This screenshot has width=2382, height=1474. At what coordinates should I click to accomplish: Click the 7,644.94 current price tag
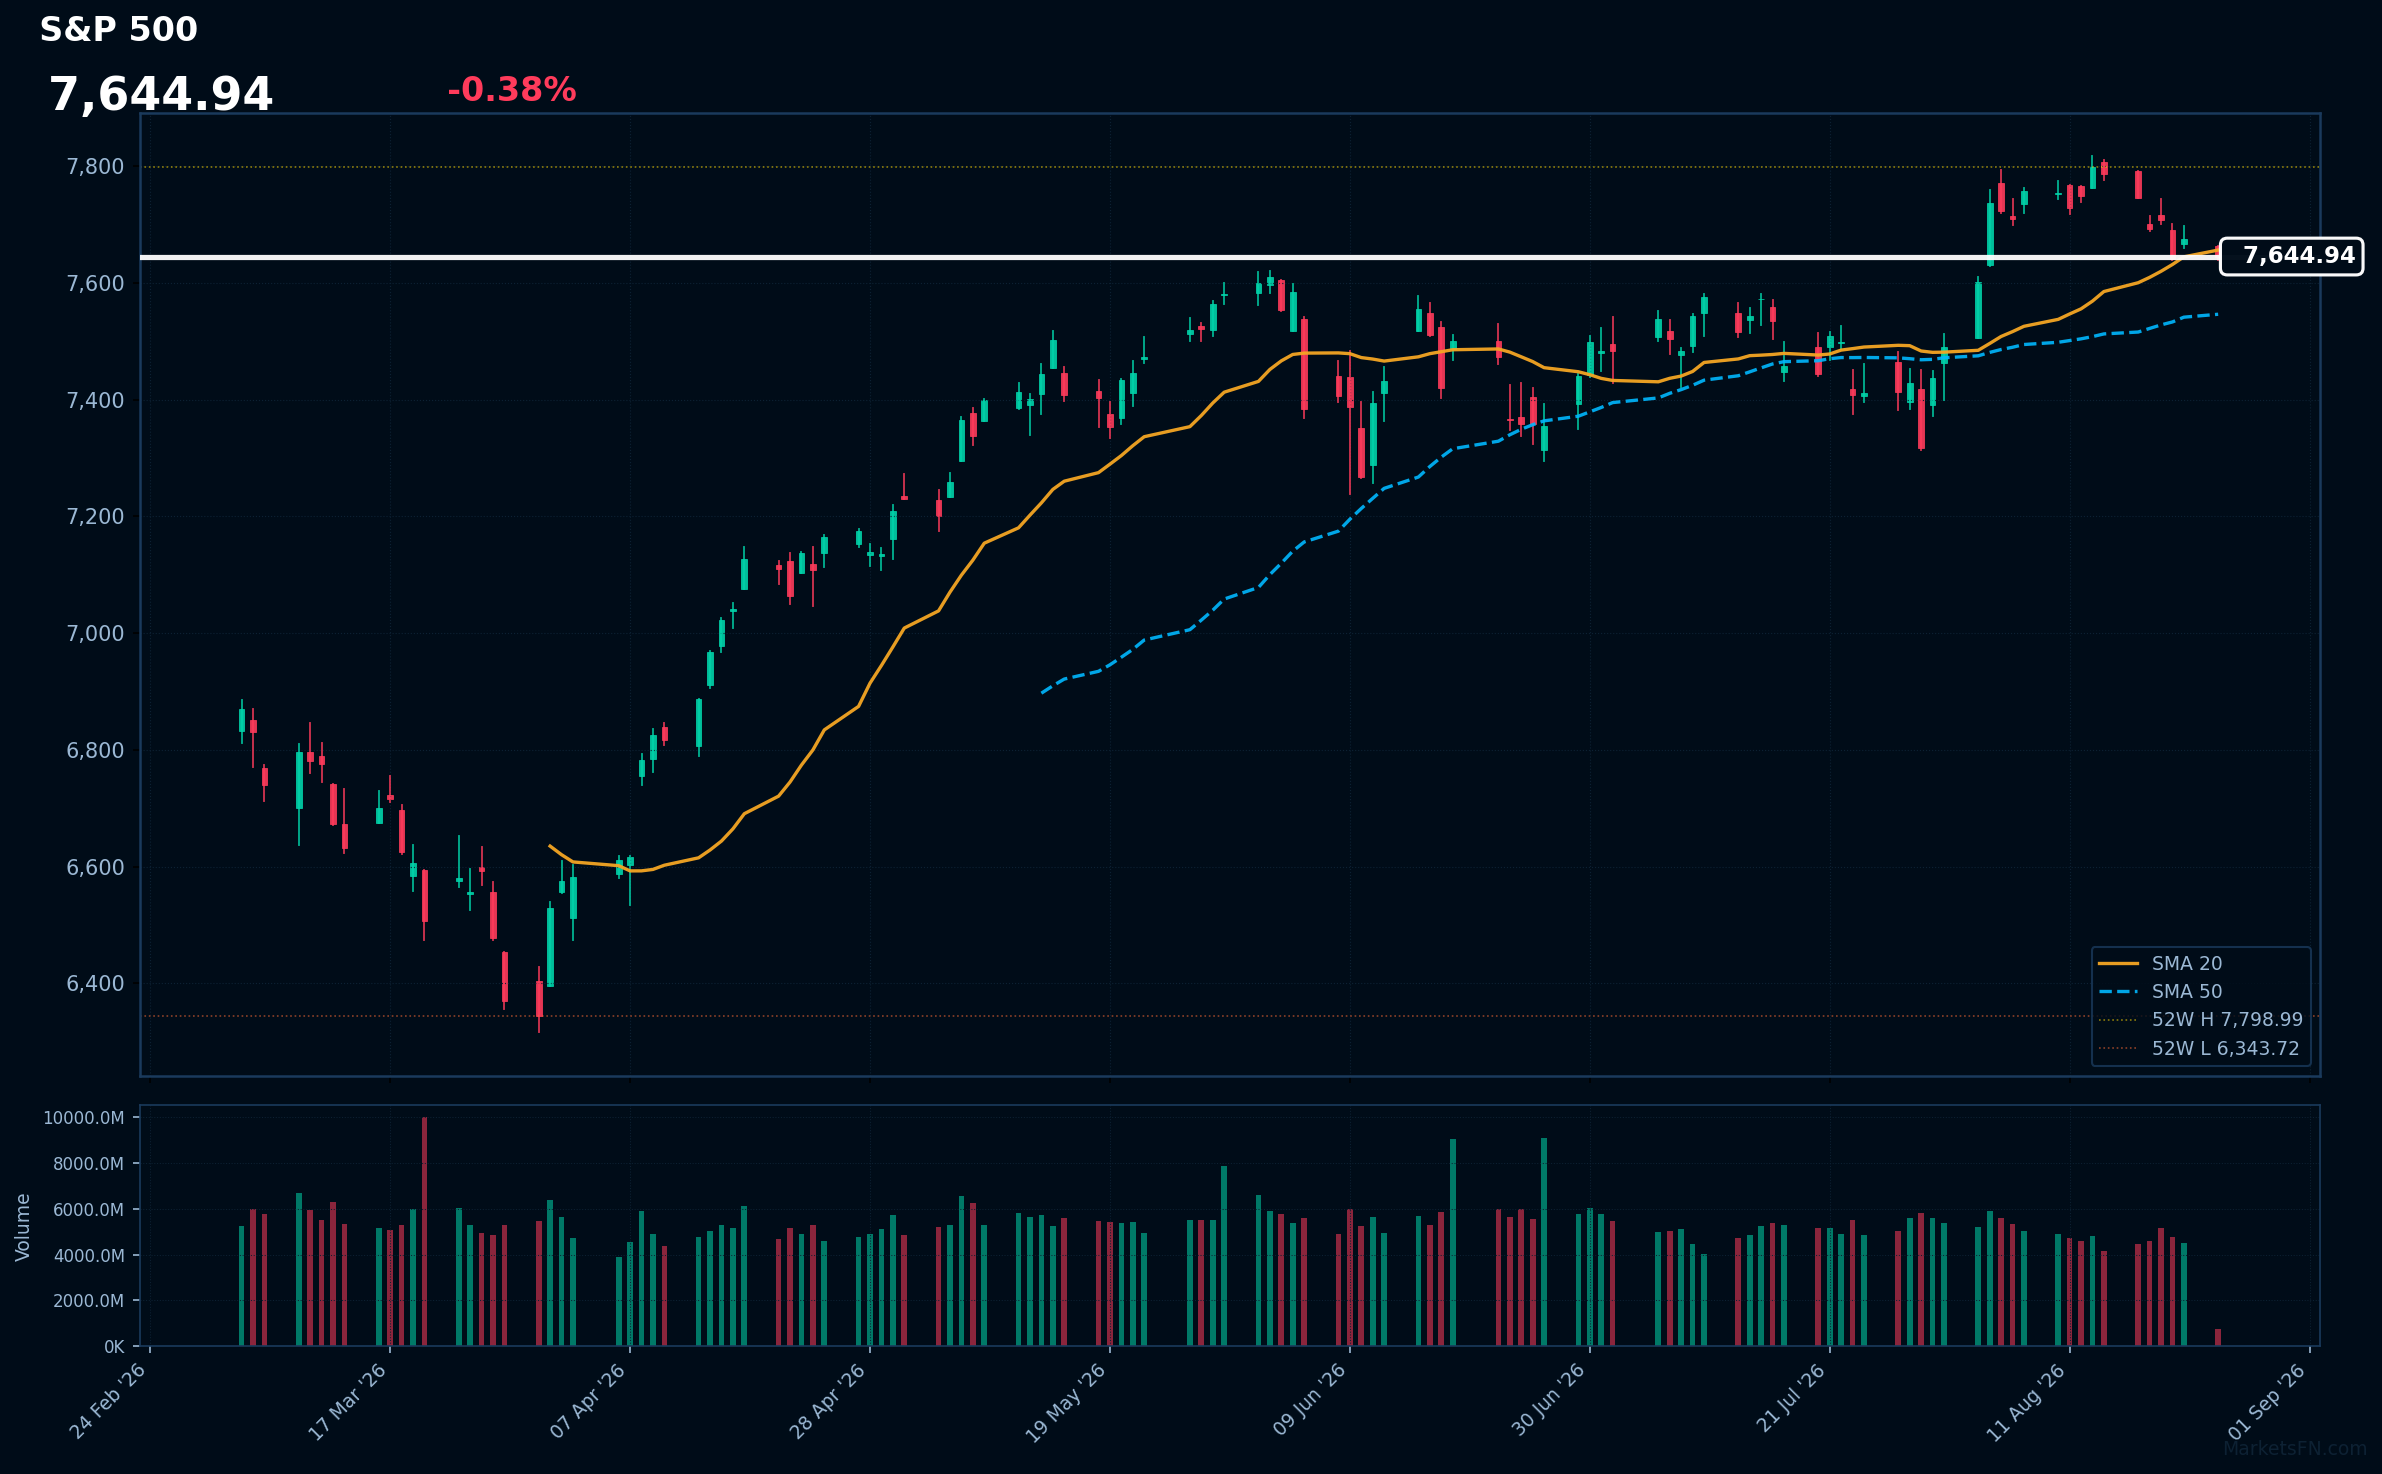[x=2291, y=256]
